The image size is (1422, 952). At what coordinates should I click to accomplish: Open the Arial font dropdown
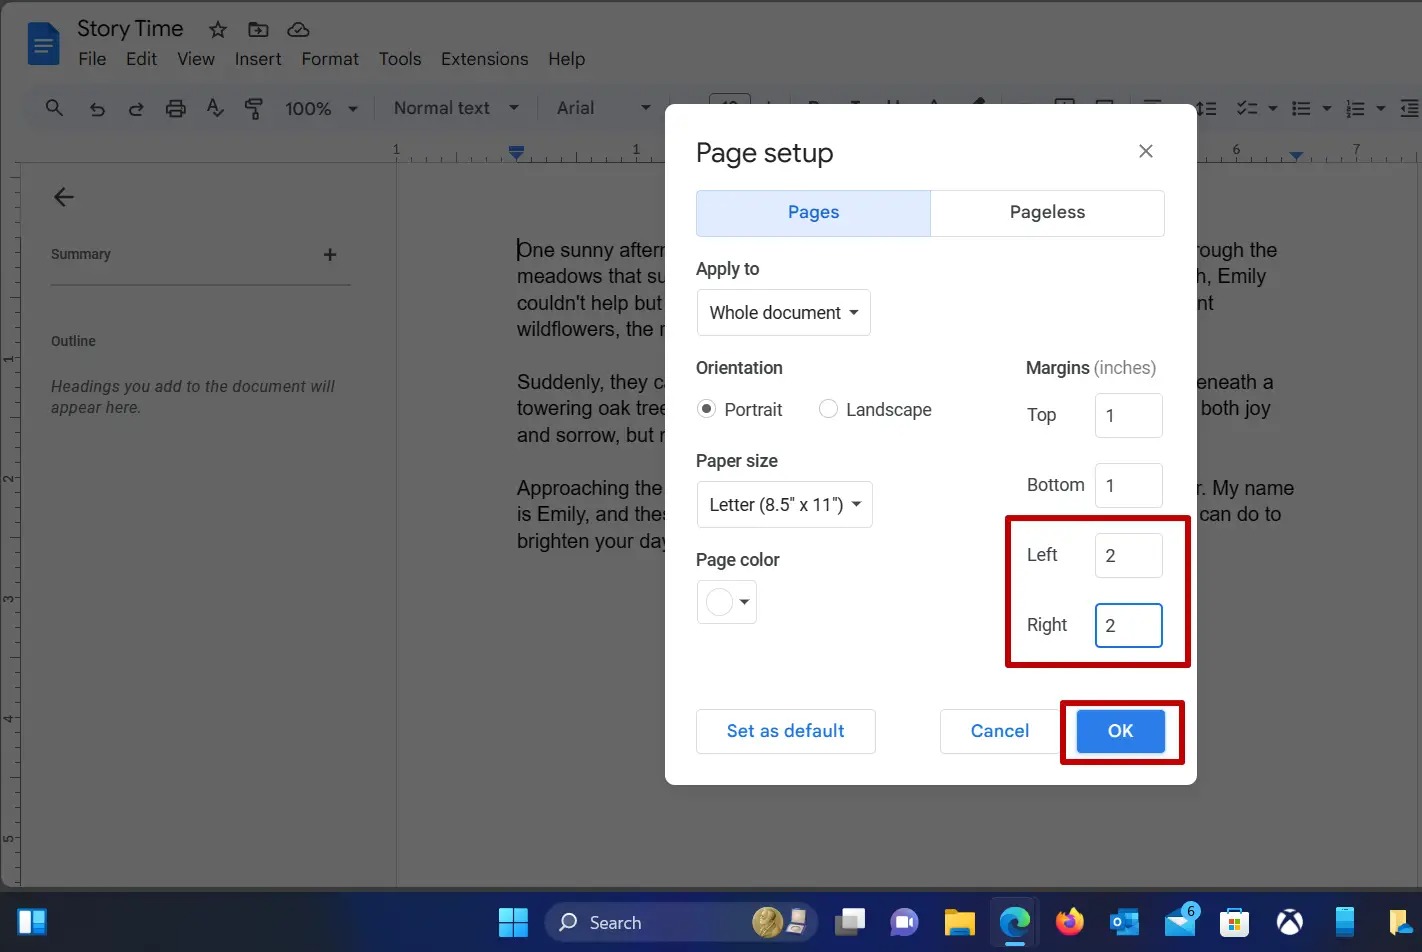coord(603,108)
